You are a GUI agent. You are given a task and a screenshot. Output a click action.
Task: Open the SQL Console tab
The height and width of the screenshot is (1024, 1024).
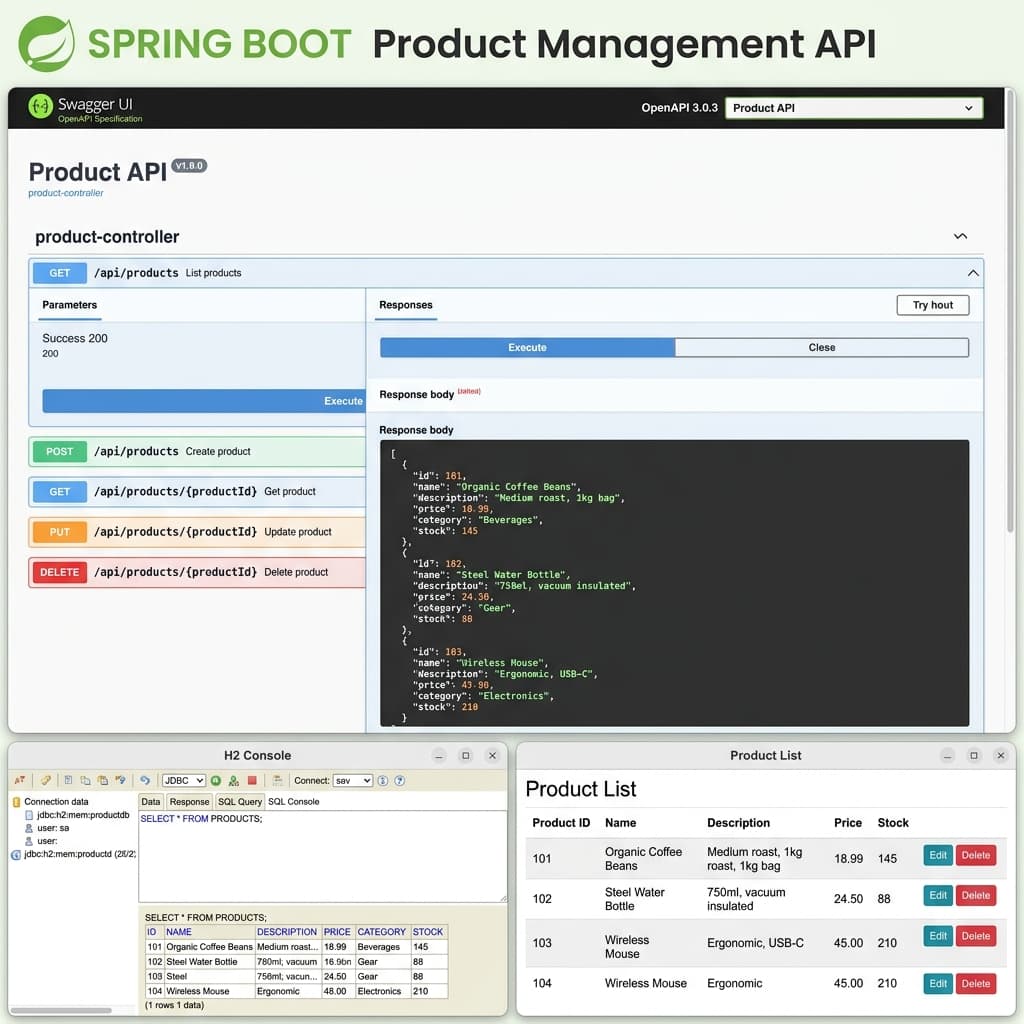[x=293, y=801]
